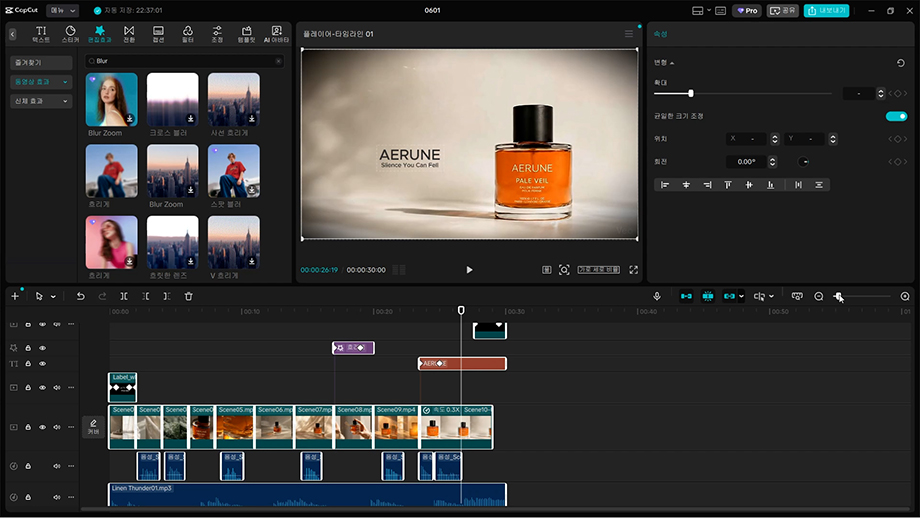
Task: Select the first Blur Zoom effect thumbnail
Action: pos(111,100)
